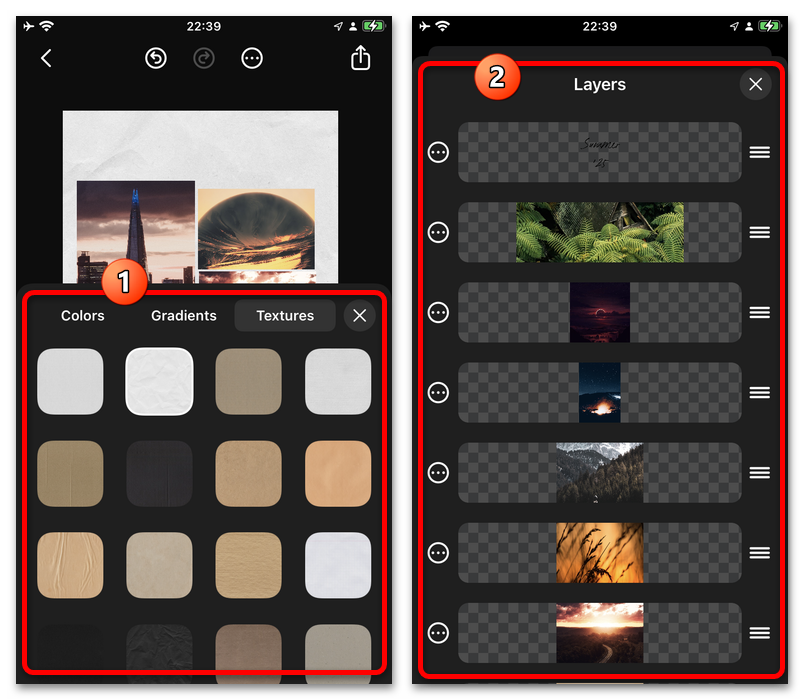Grab the reorder handle of the campfire layer
Image resolution: width=804 pixels, height=700 pixels.
[x=759, y=392]
